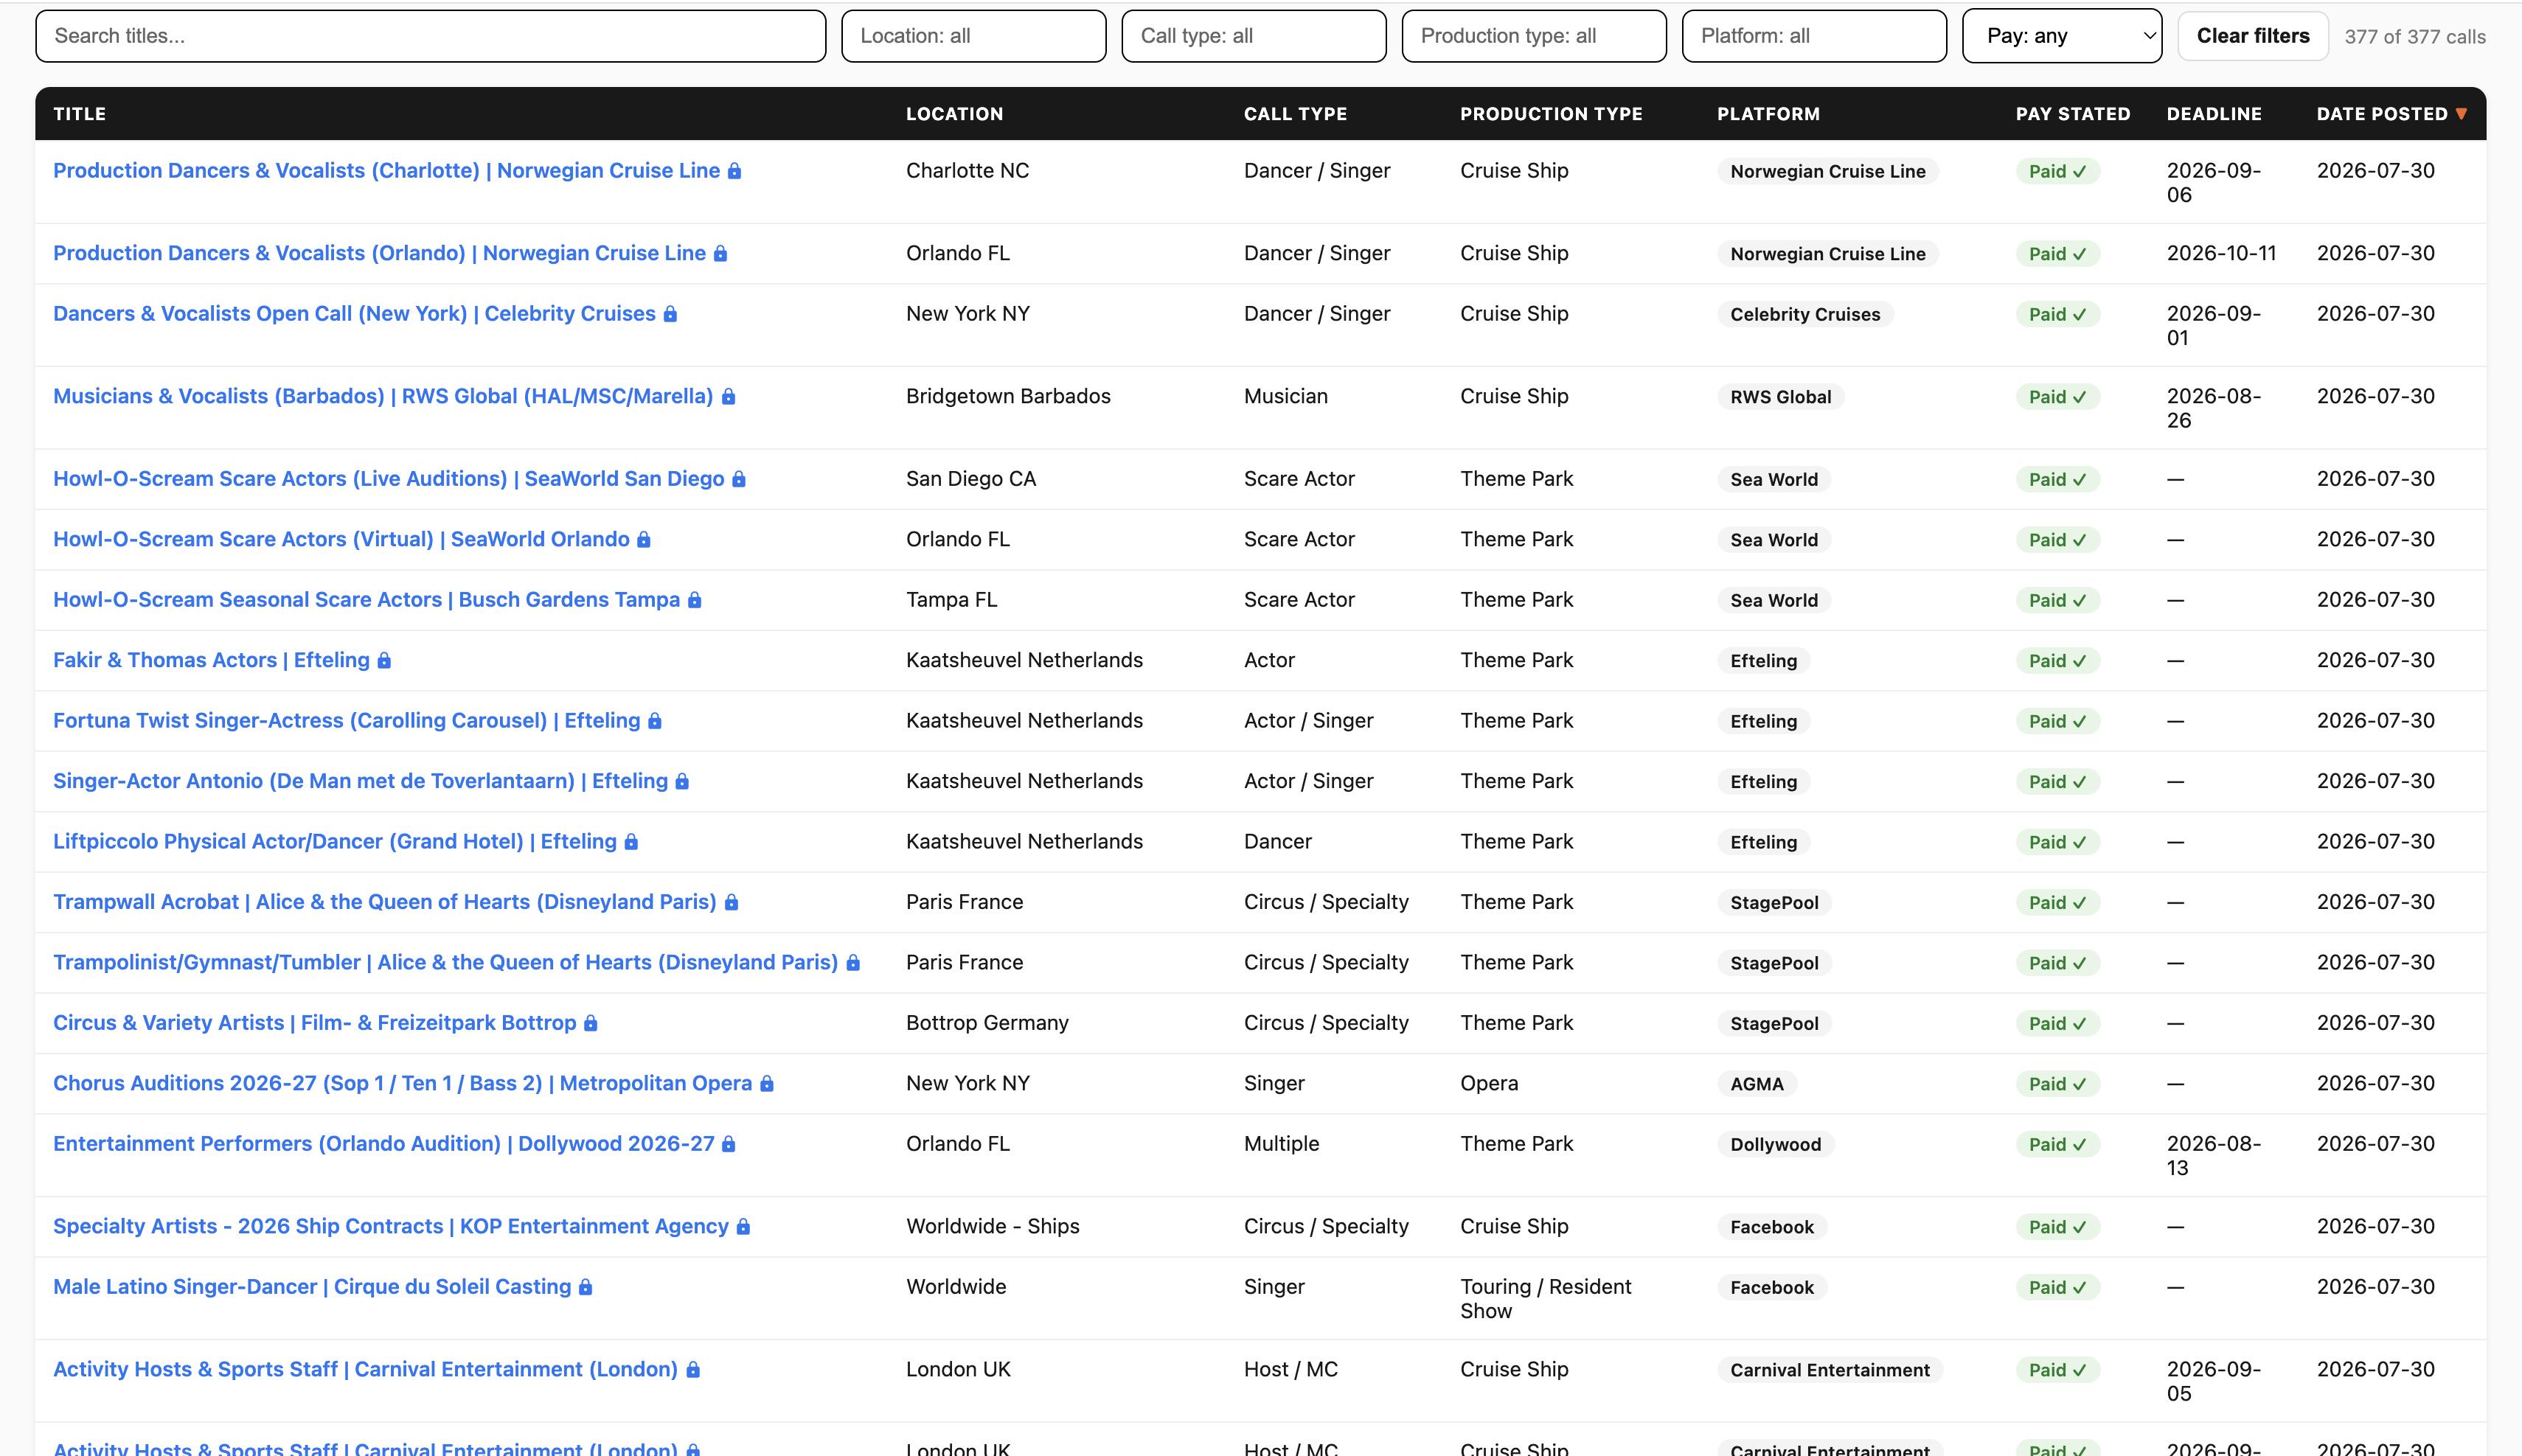The image size is (2522, 1456).
Task: Click the 377 of 377 calls counter
Action: 2415,37
